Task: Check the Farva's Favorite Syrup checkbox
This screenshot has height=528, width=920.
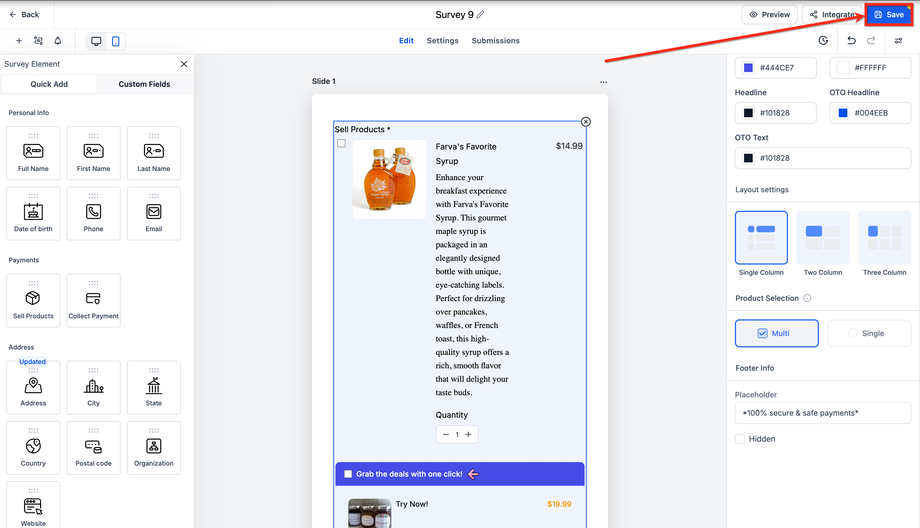Action: (341, 143)
